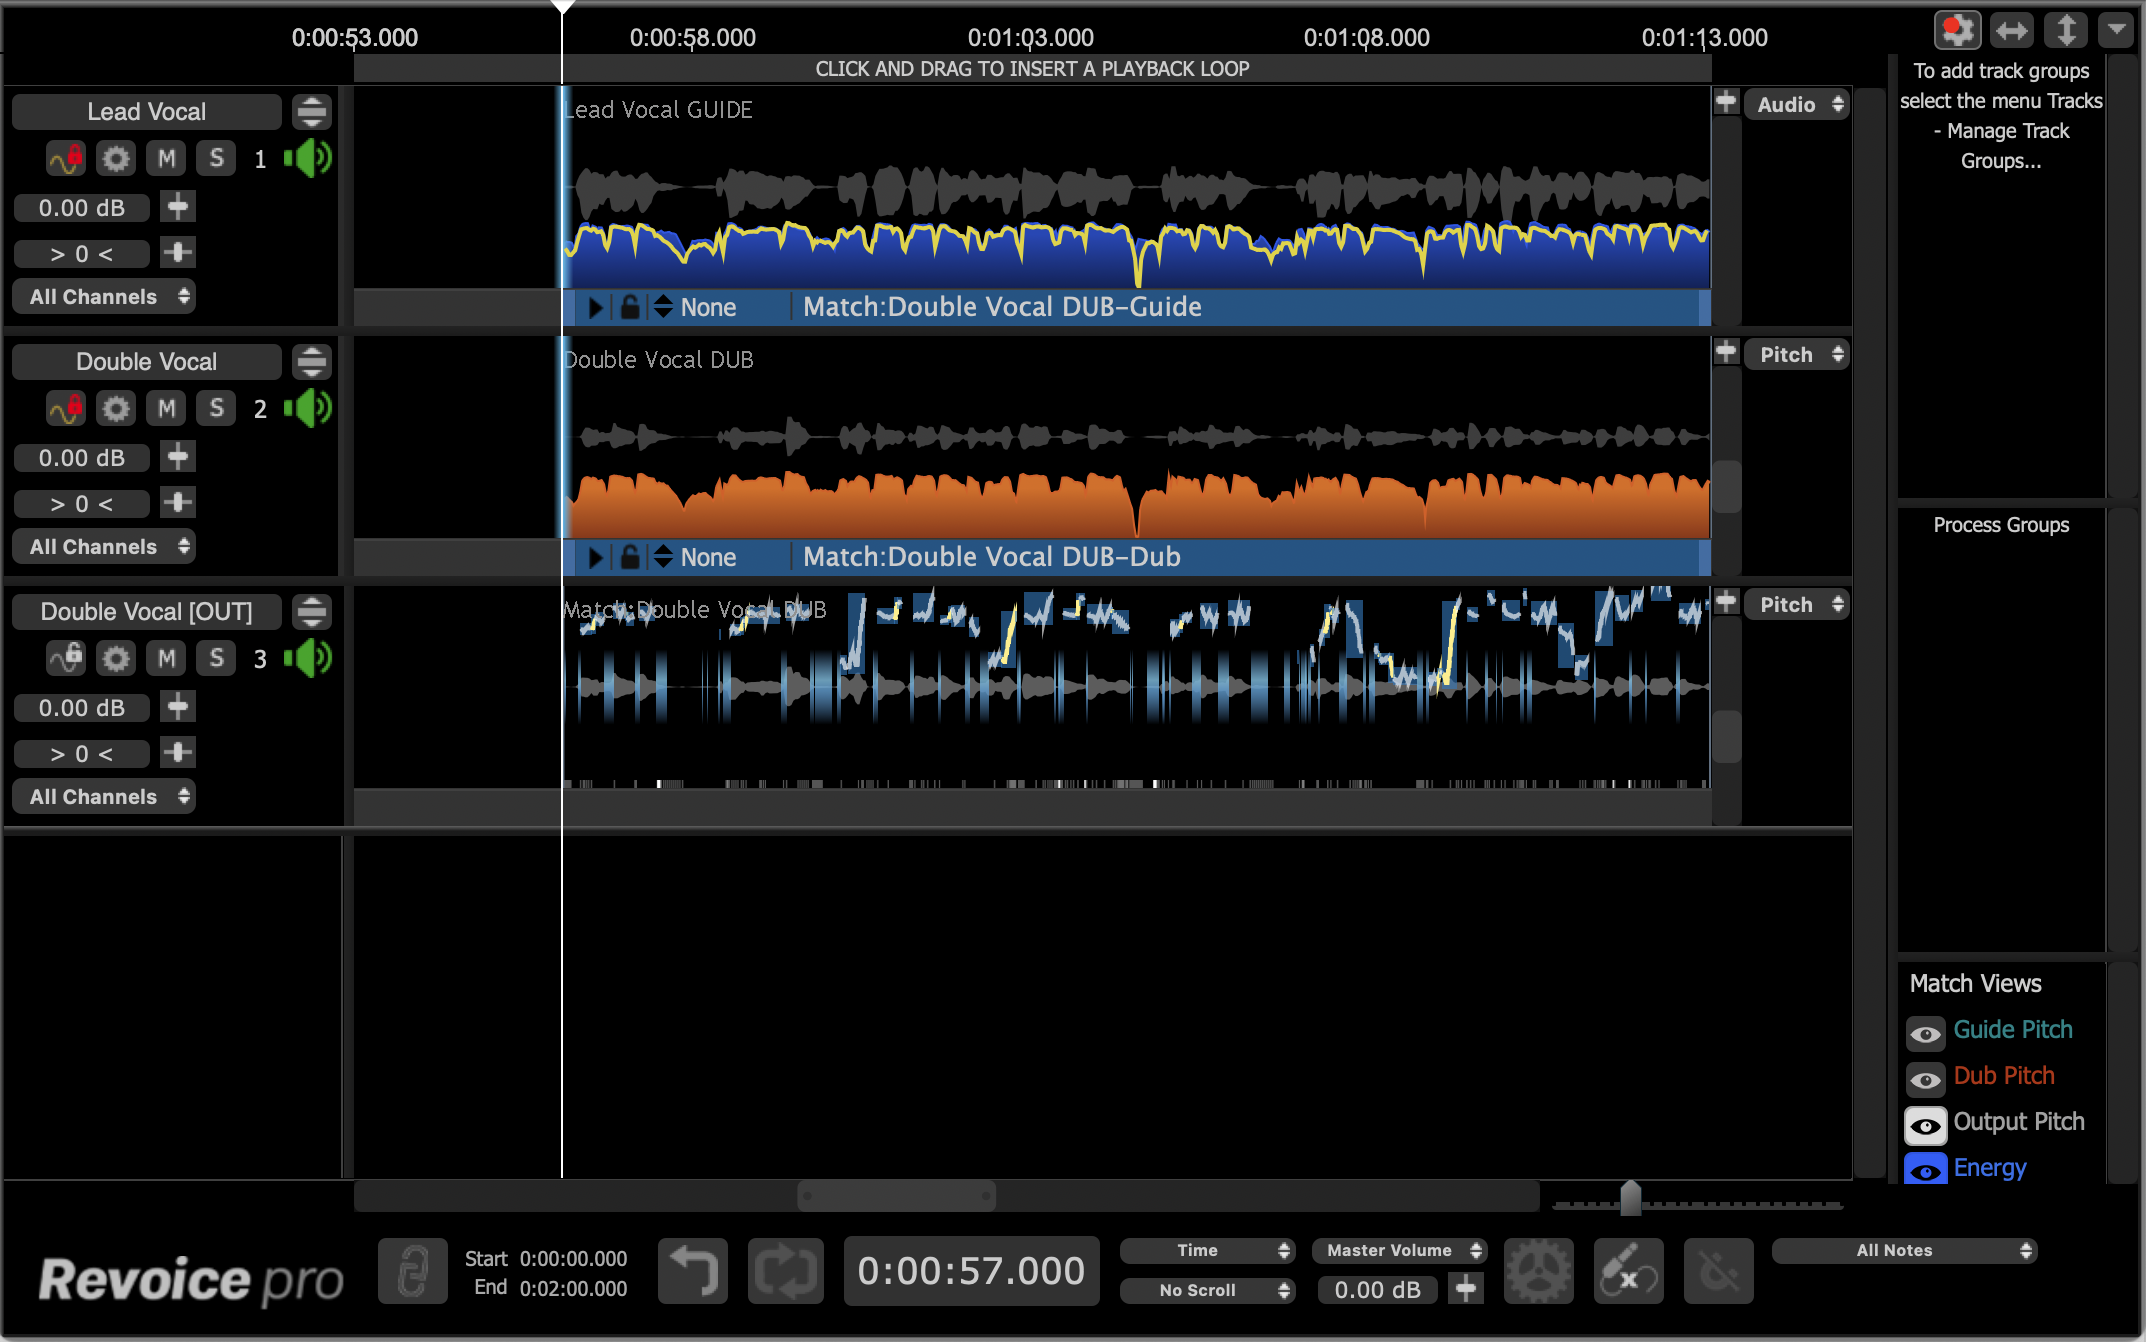Click the link chain icon beside Start time

pos(412,1271)
